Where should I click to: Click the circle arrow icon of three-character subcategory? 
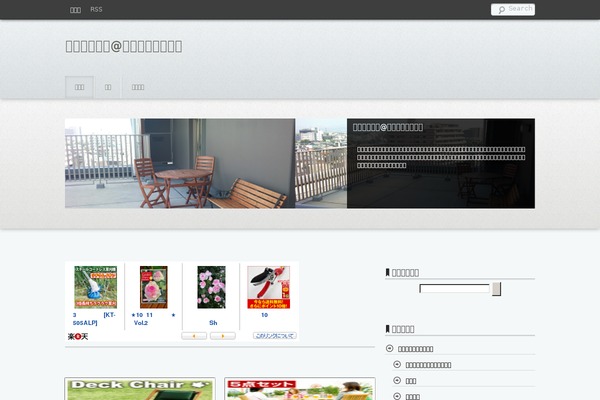click(397, 380)
